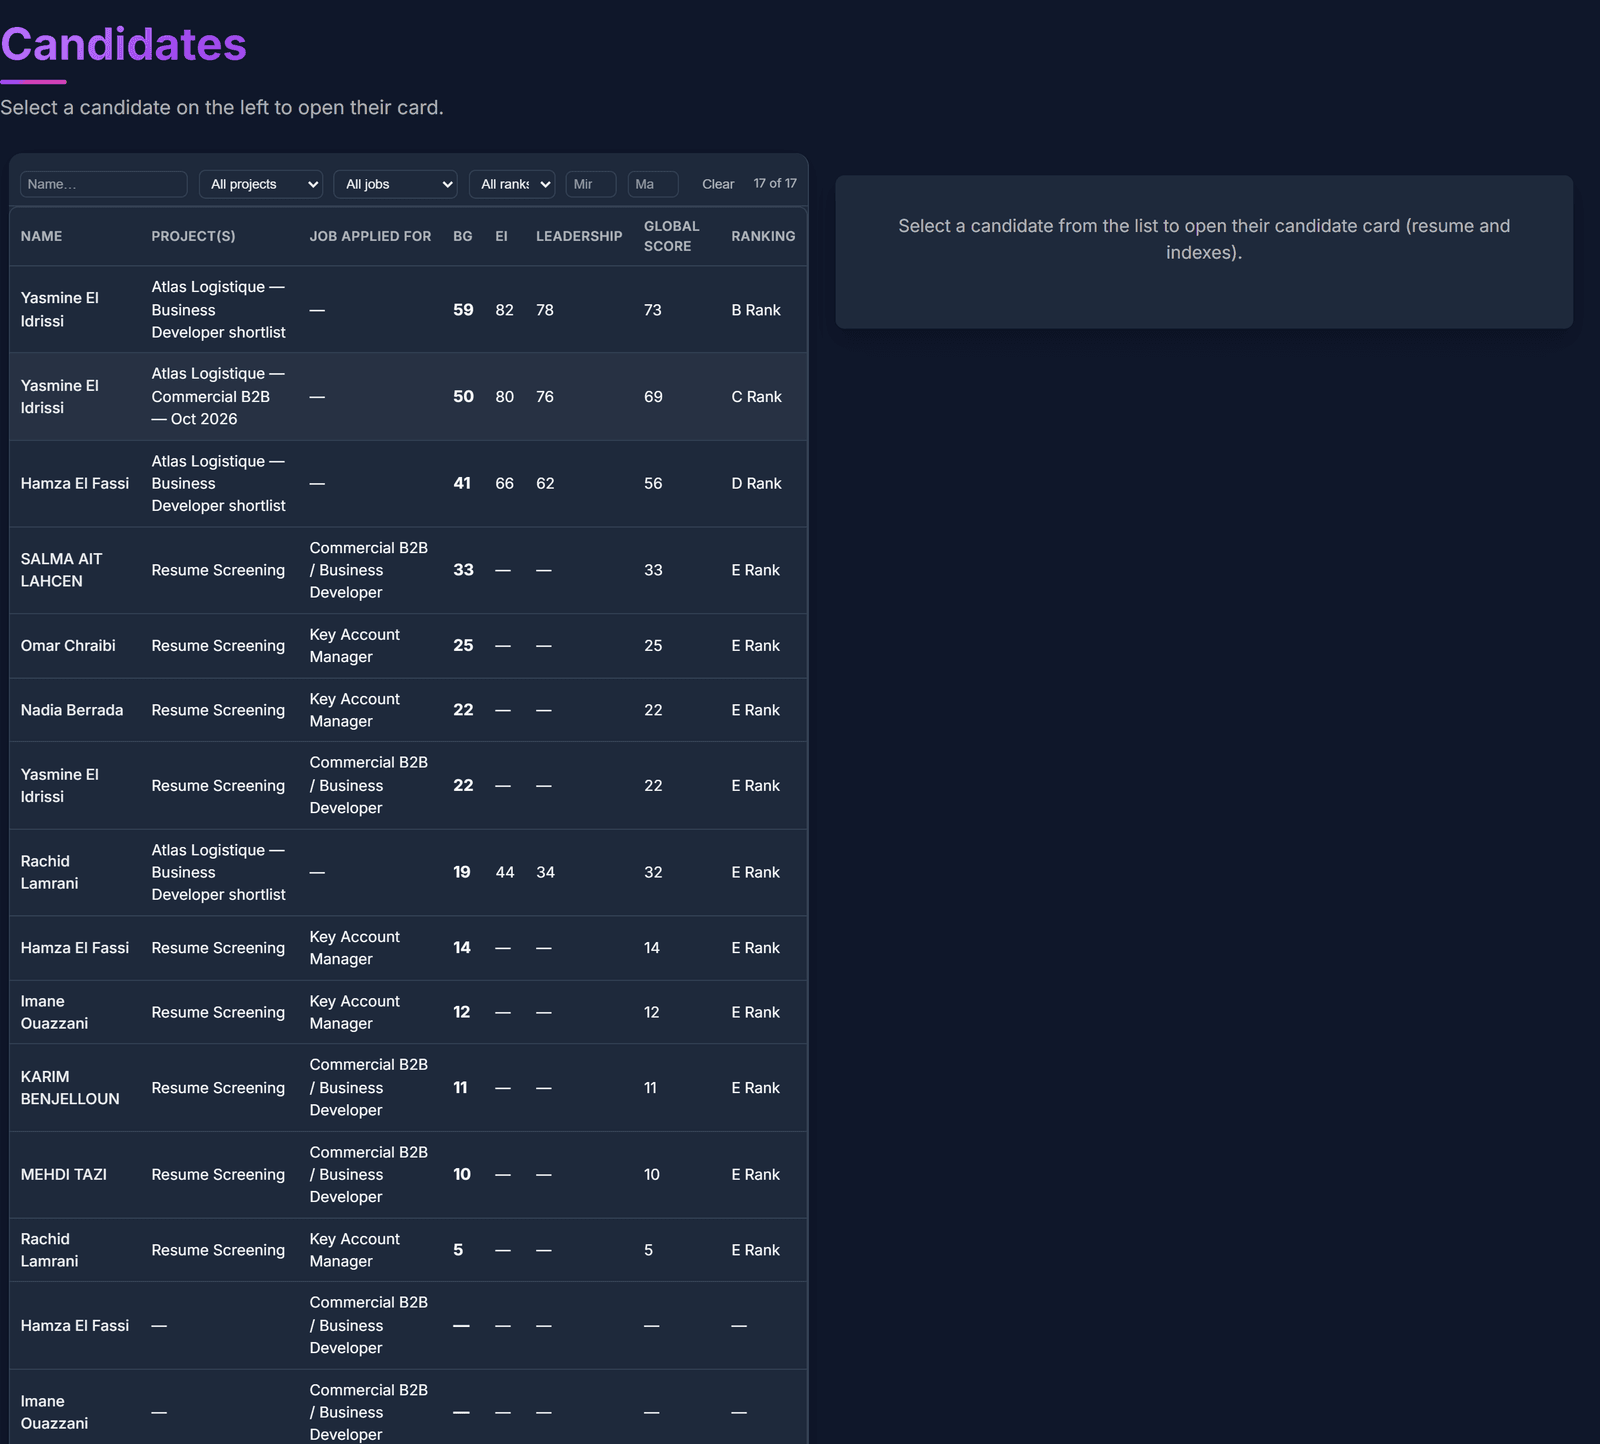Select the 'C Rank' ranking cell
The height and width of the screenshot is (1444, 1600).
pyautogui.click(x=757, y=397)
